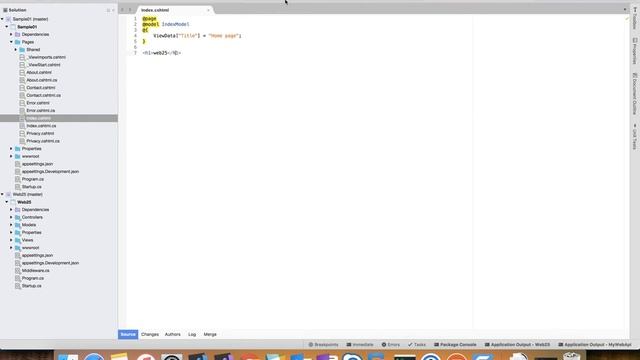
Task: Open the Immediate pad
Action: [x=360, y=345]
